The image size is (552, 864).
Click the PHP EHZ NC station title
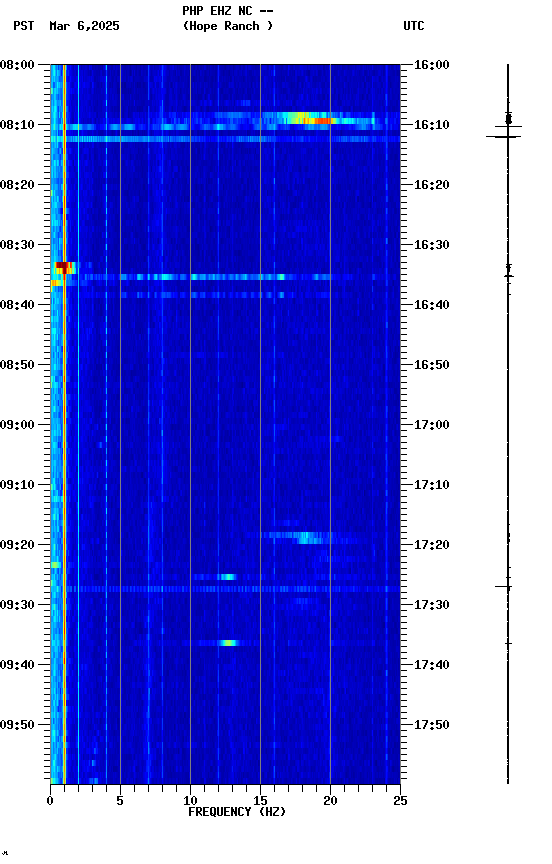(228, 11)
